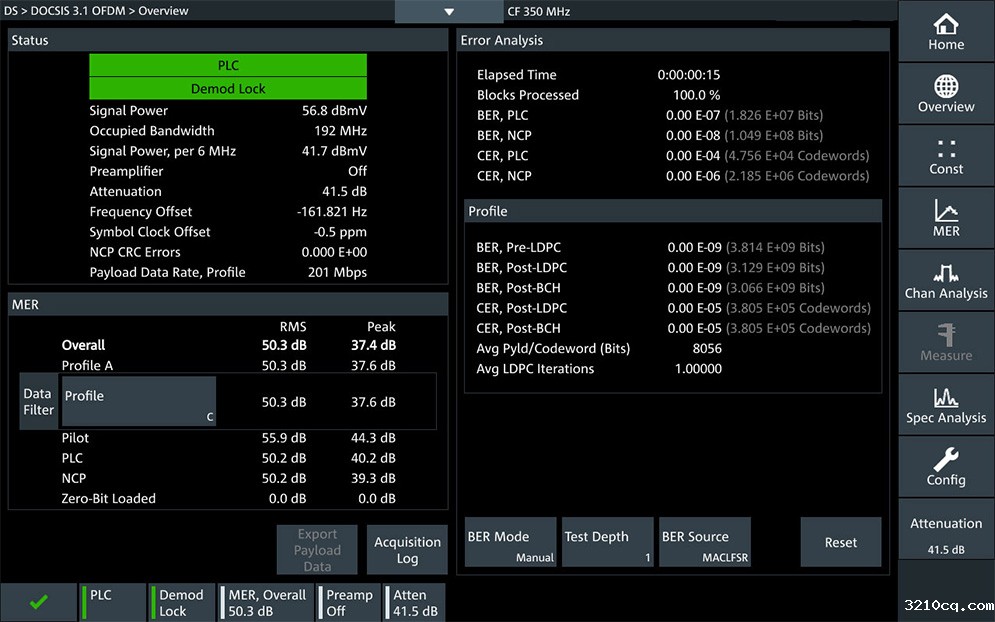Adjust Attenuation 41.5 dB in sidebar
This screenshot has width=995, height=622.
click(945, 536)
